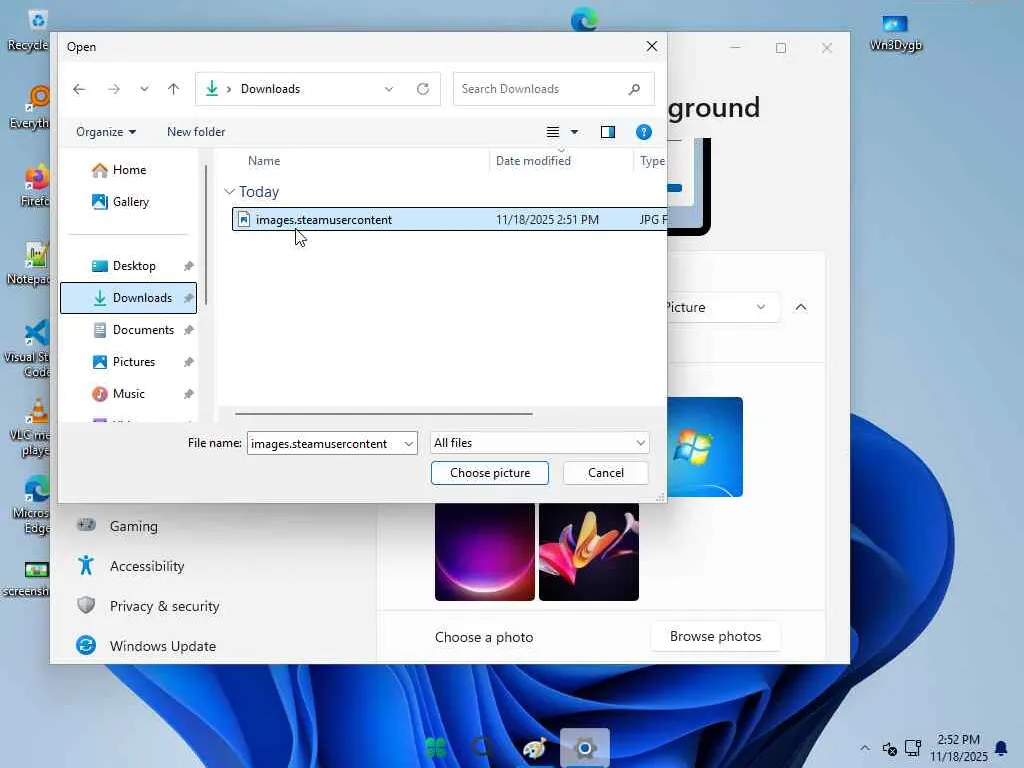This screenshot has width=1024, height=768.
Task: Open the Firefox desktop icon
Action: coord(34,186)
